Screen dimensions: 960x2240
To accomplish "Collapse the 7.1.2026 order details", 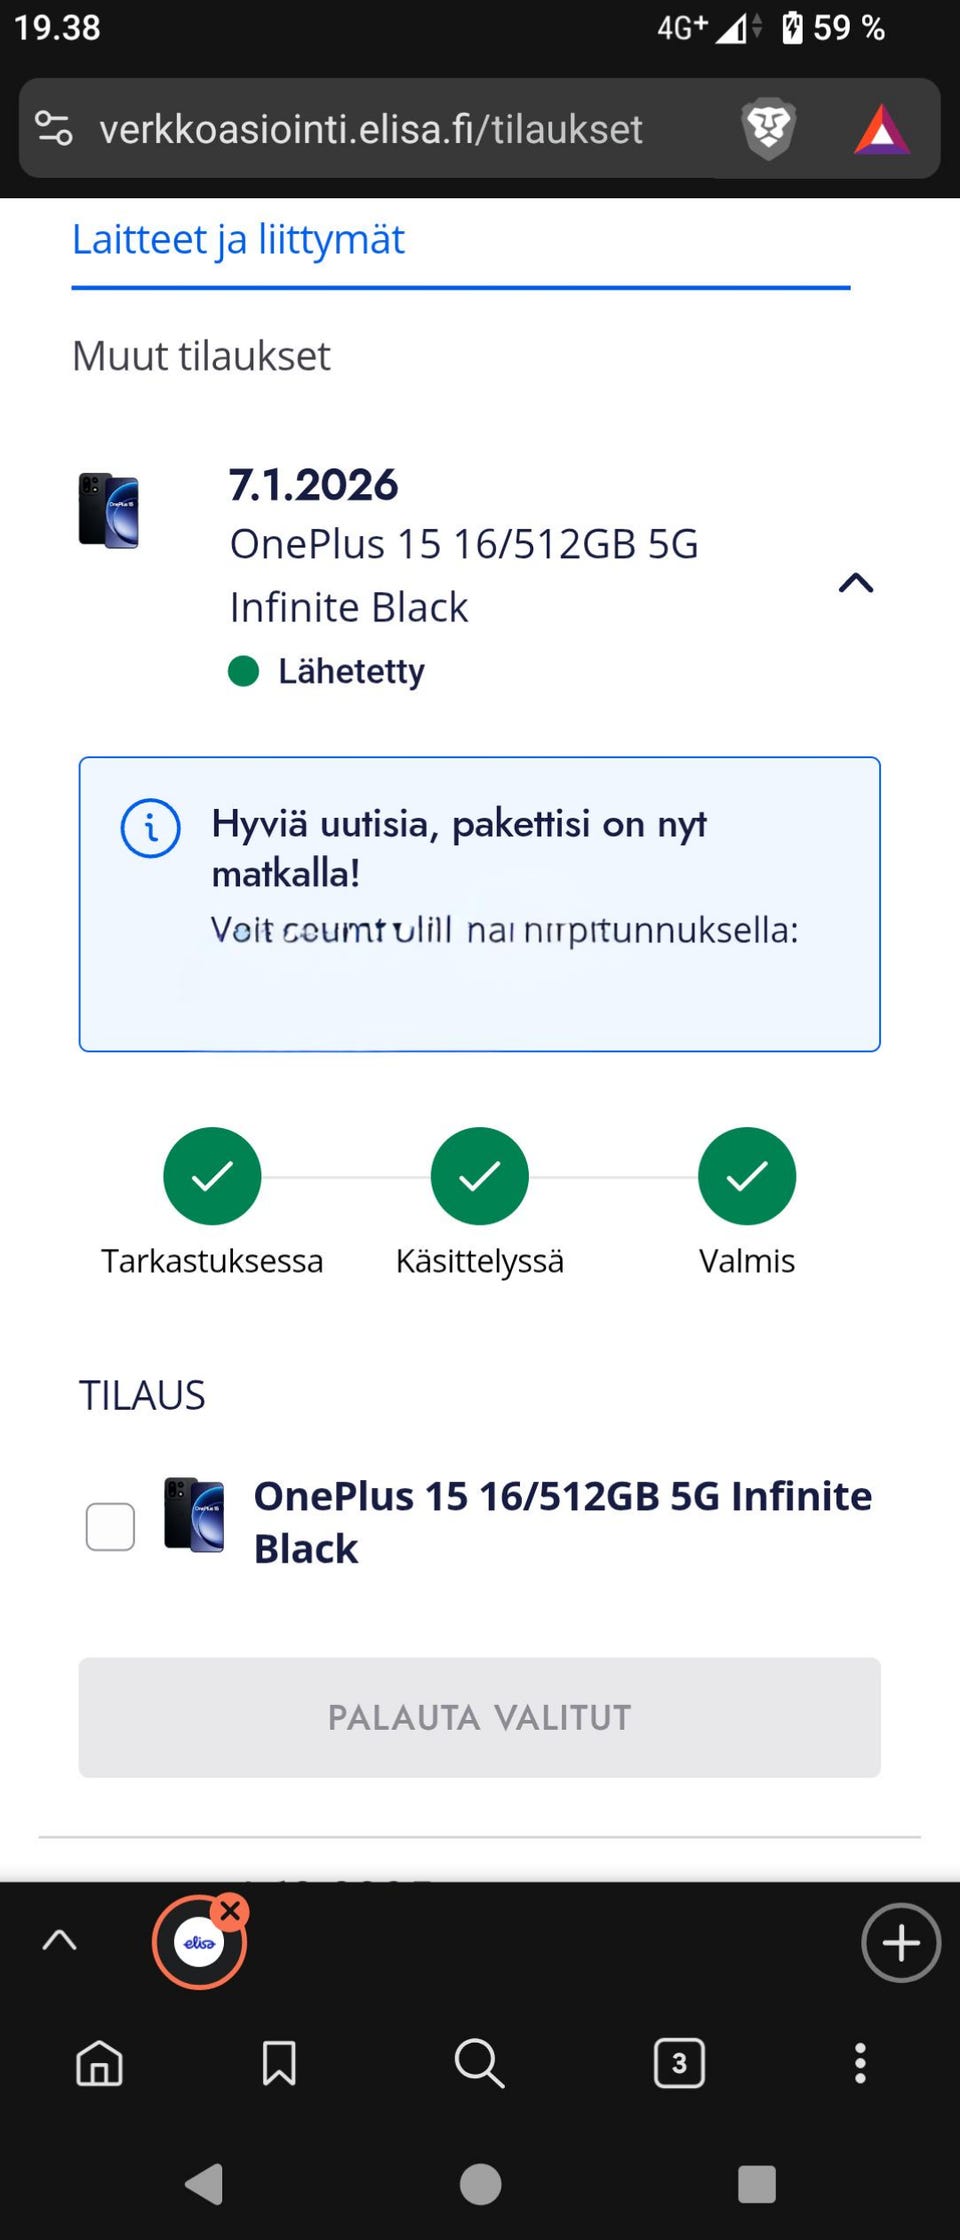I will (x=856, y=584).
